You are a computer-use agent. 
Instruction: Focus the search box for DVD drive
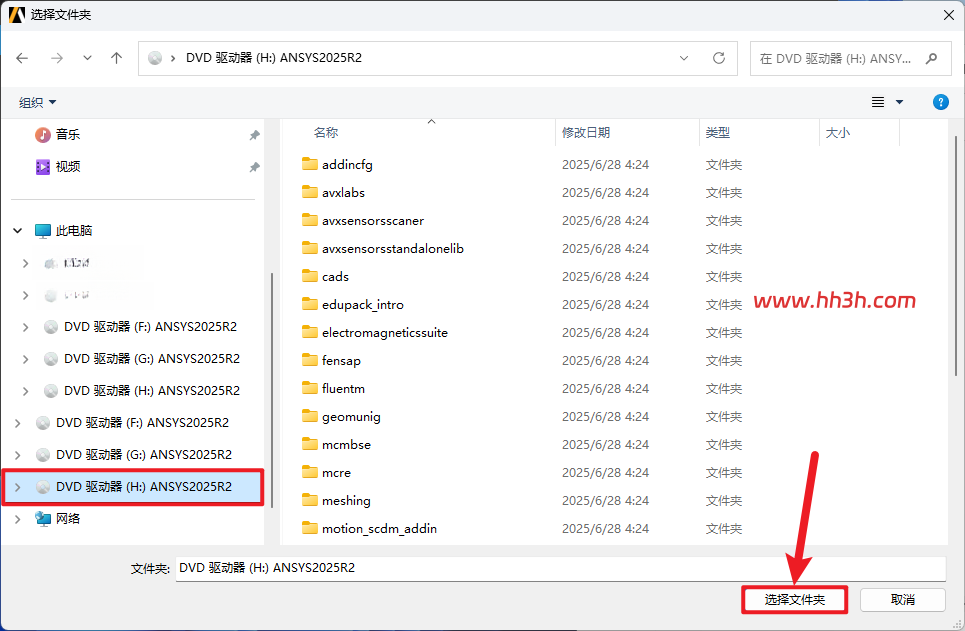point(851,58)
